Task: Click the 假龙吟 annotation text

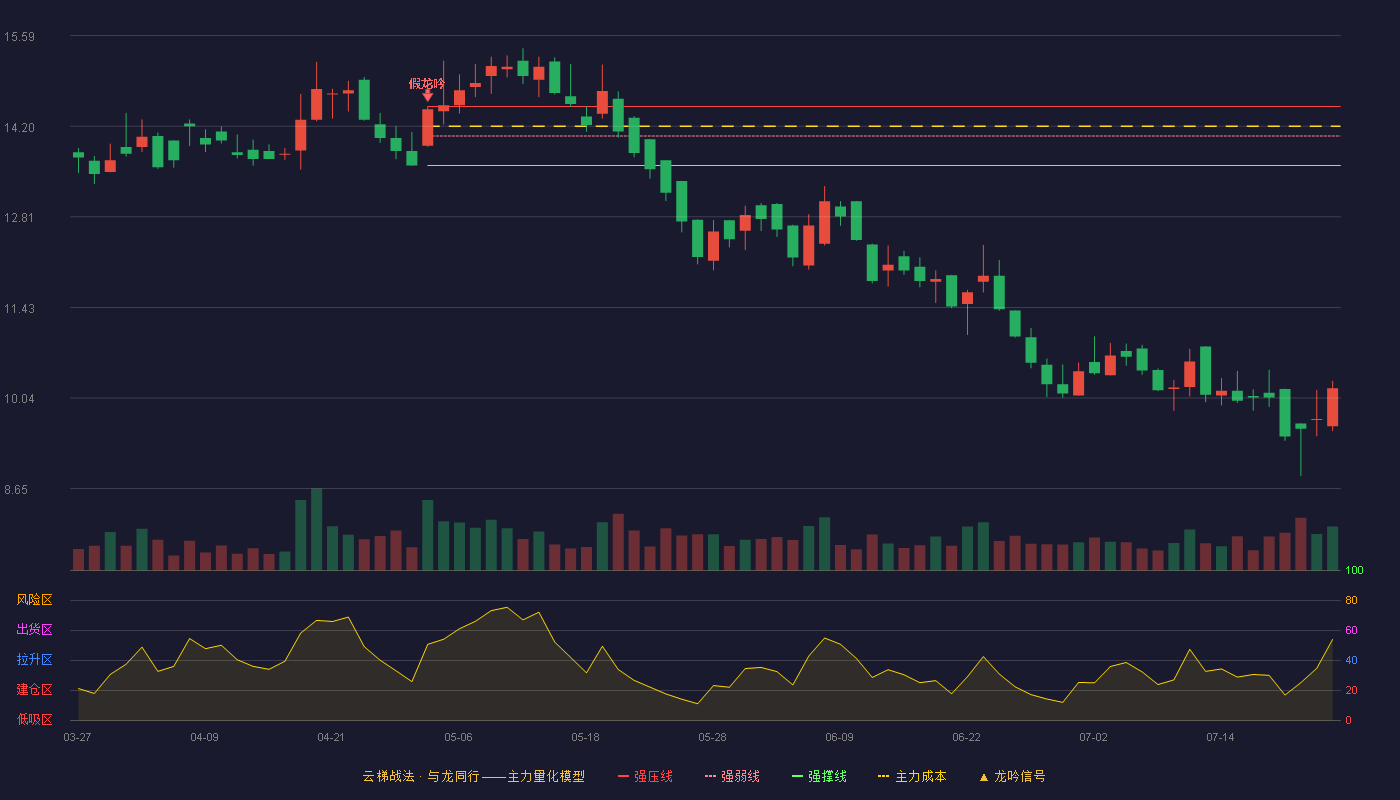Action: (x=427, y=83)
